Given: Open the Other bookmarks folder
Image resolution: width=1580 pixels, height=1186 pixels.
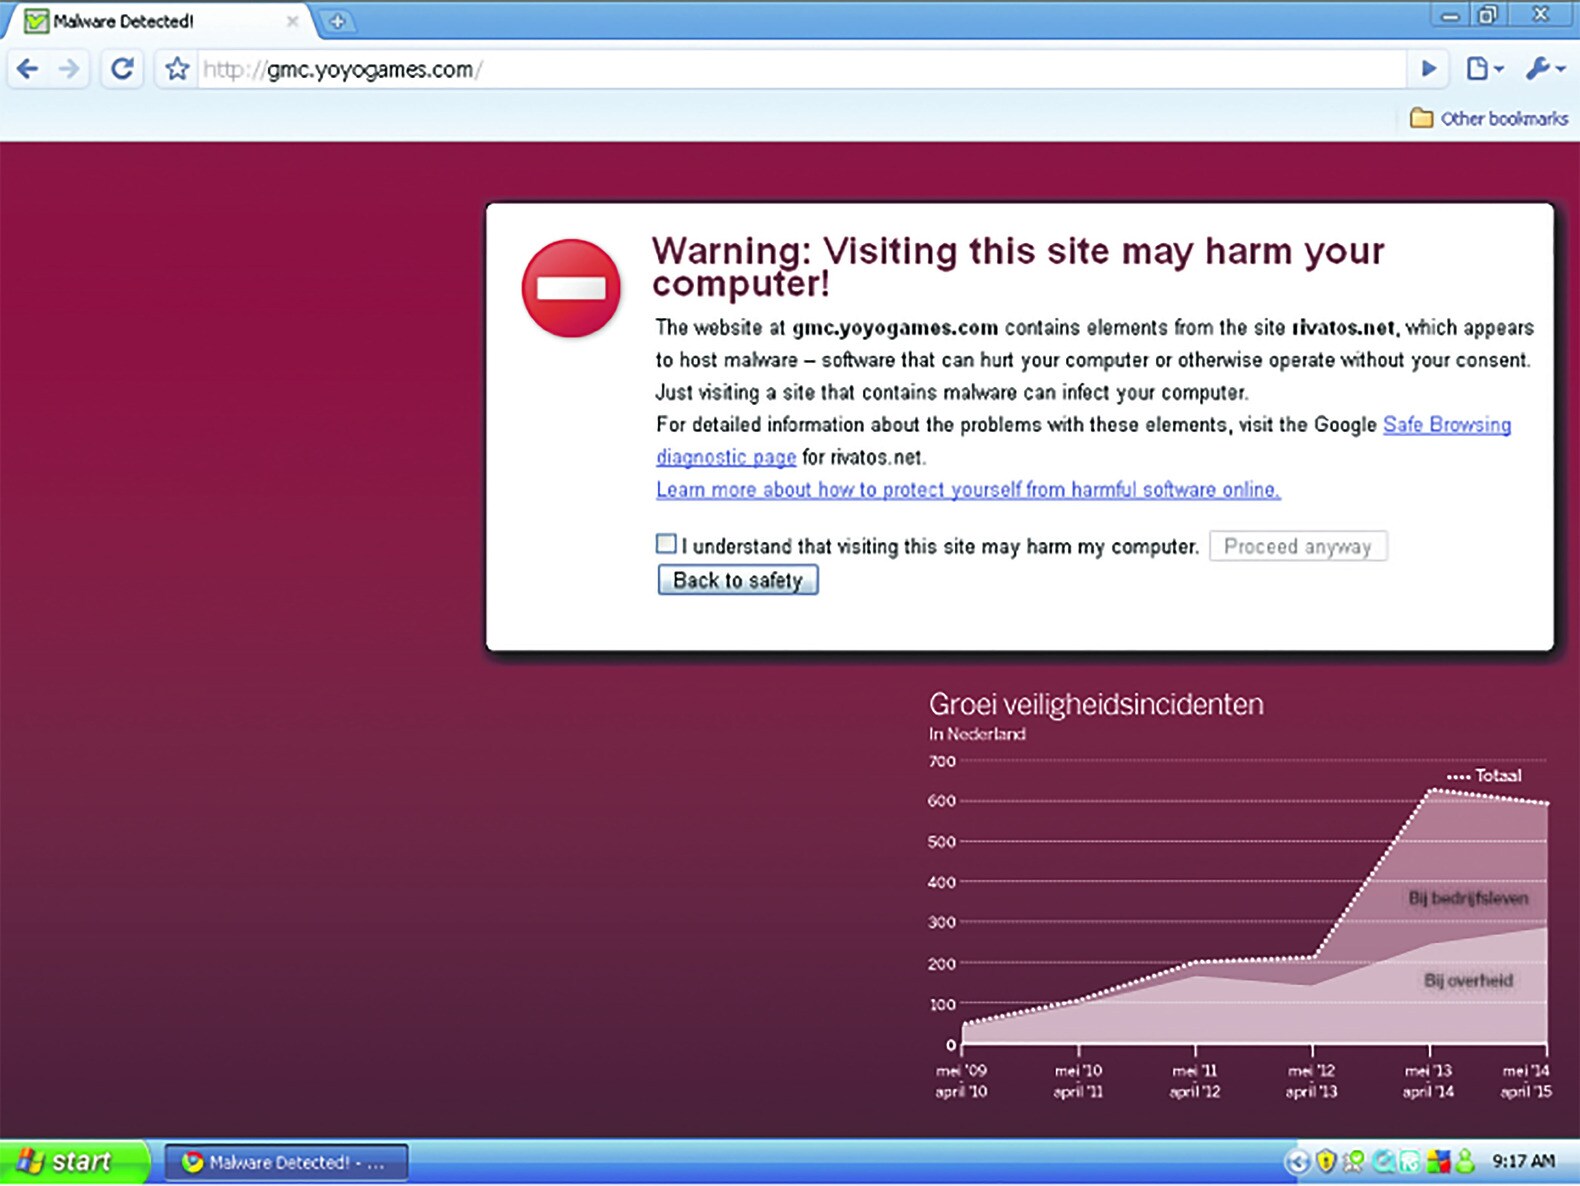Looking at the screenshot, I should pyautogui.click(x=1489, y=118).
